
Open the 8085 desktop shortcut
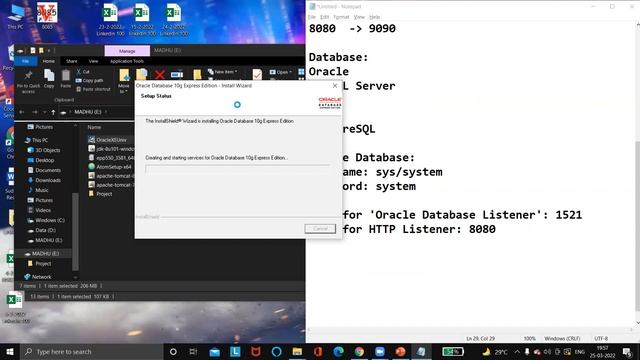pos(47,16)
